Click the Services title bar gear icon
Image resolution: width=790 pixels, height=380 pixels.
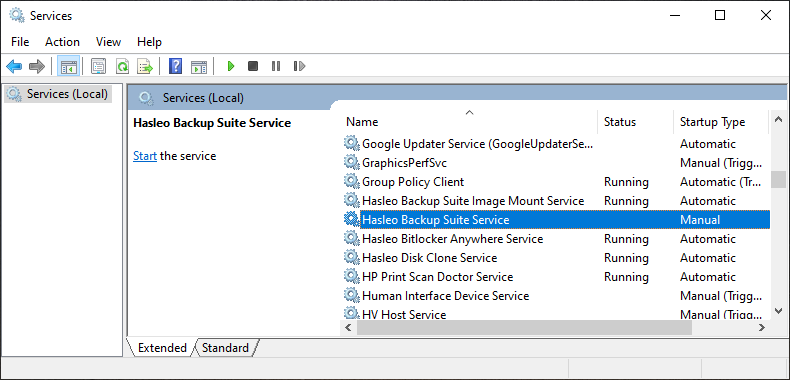point(17,16)
